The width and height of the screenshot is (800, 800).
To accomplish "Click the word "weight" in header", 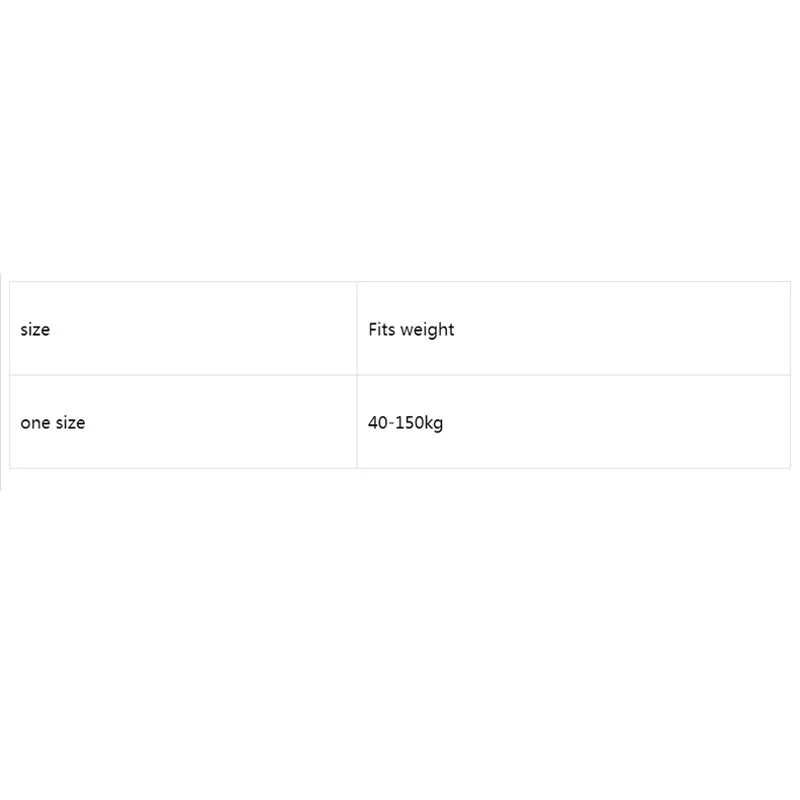I will pyautogui.click(x=427, y=331).
